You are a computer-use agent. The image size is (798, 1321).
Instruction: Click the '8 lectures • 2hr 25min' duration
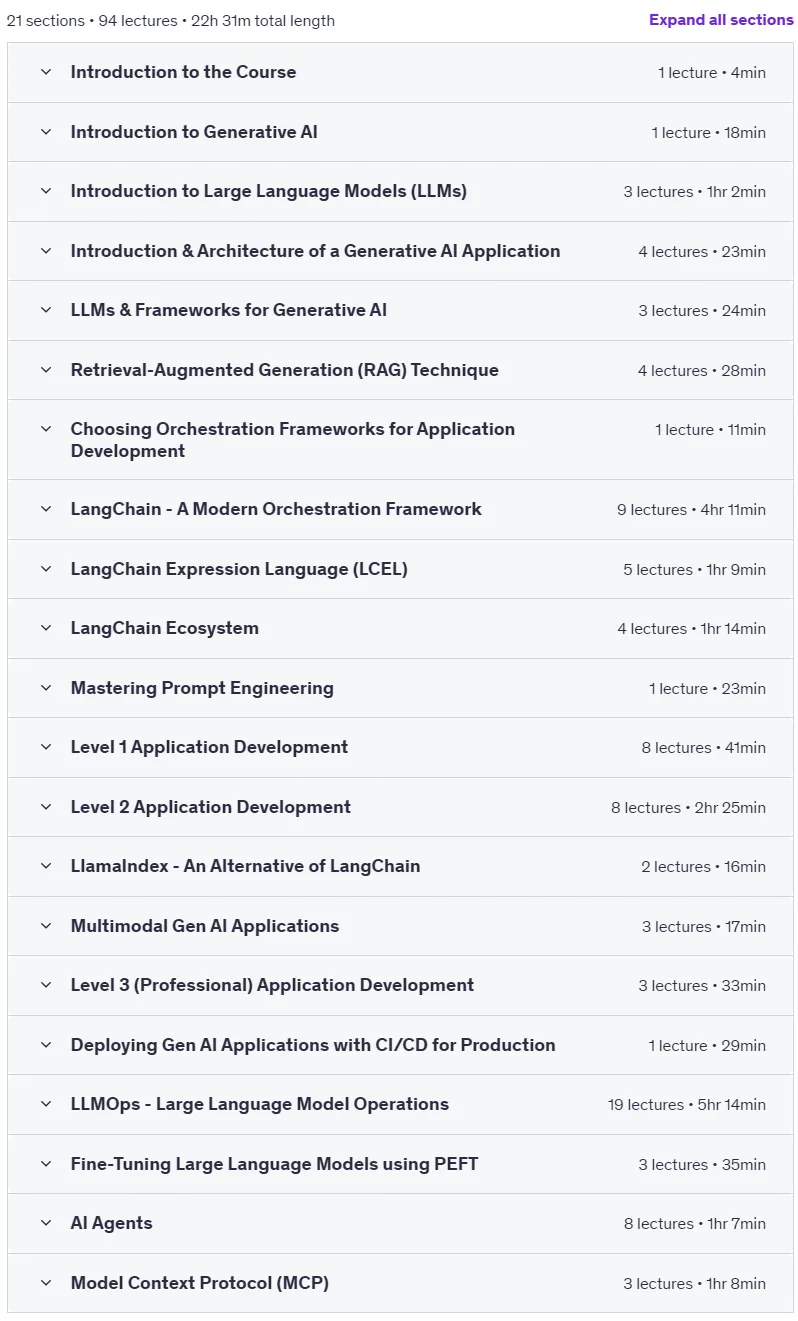click(689, 808)
